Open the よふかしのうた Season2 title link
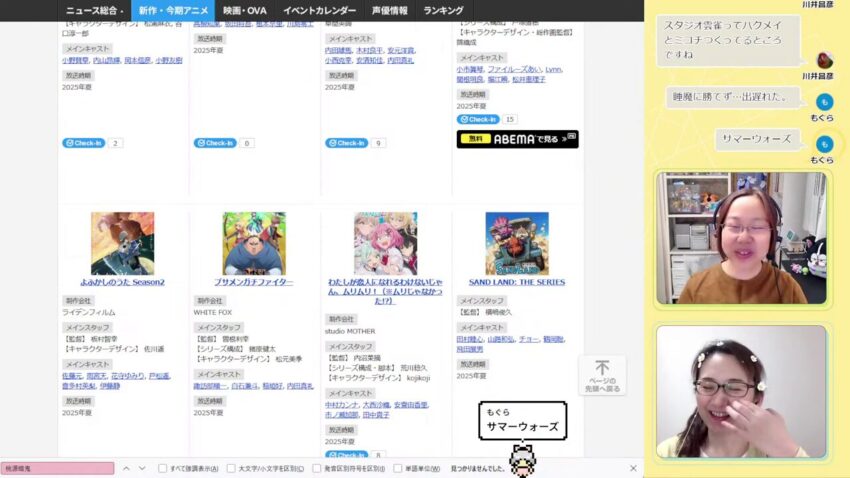This screenshot has width=850, height=478. [x=122, y=282]
